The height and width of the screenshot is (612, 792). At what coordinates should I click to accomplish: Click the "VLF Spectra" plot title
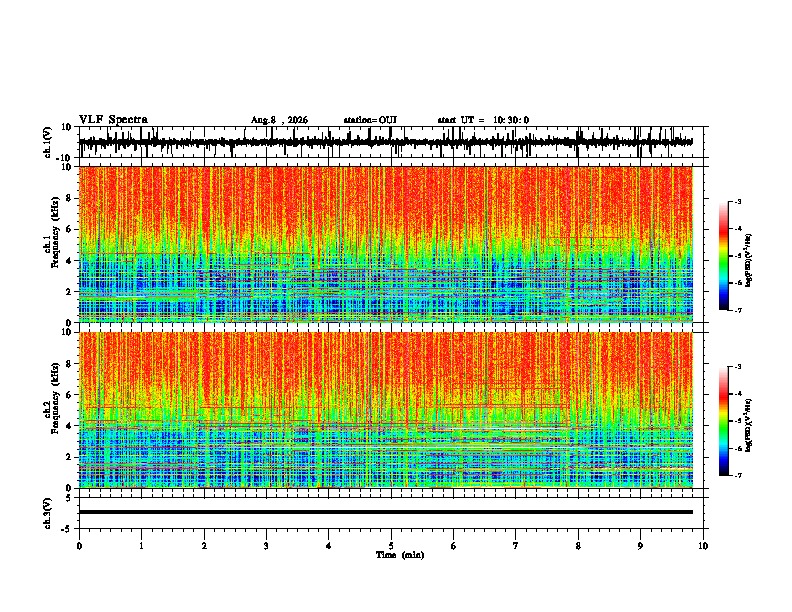click(113, 119)
